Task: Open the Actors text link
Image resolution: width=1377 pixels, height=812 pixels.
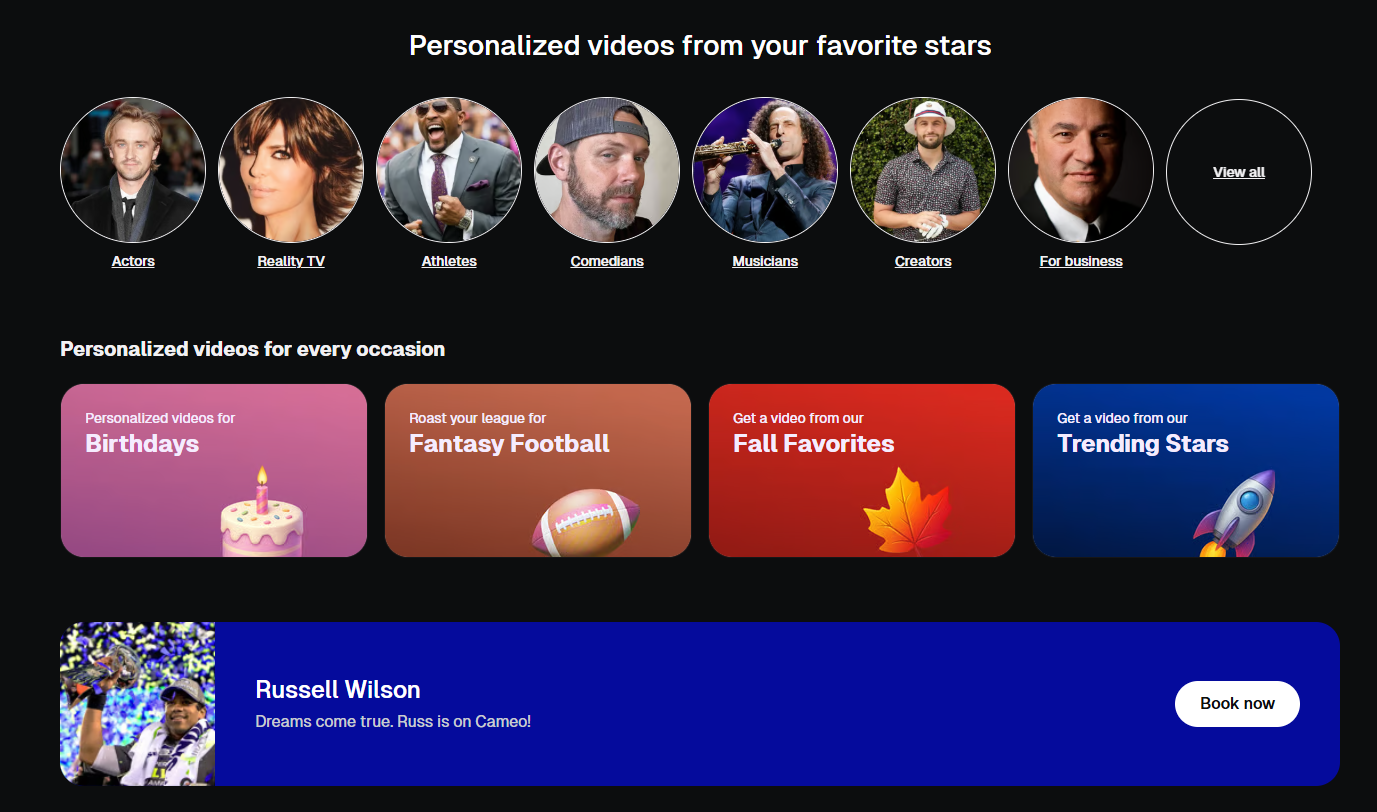Action: [x=133, y=261]
